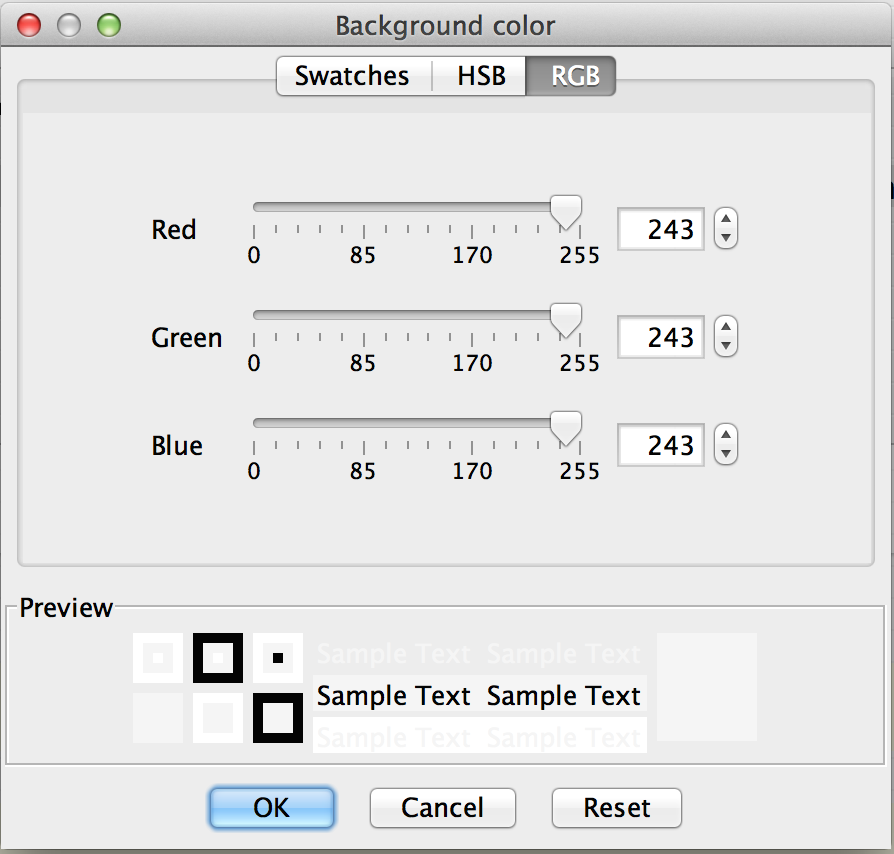Reset the color with Reset button
This screenshot has width=894, height=854.
click(617, 808)
